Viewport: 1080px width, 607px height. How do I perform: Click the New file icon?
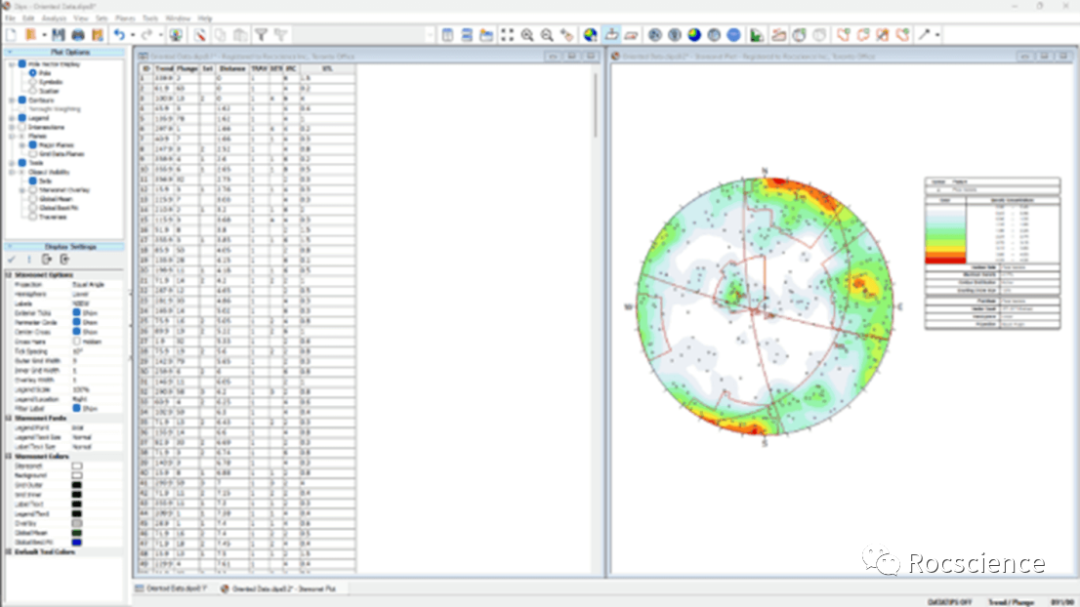point(12,35)
